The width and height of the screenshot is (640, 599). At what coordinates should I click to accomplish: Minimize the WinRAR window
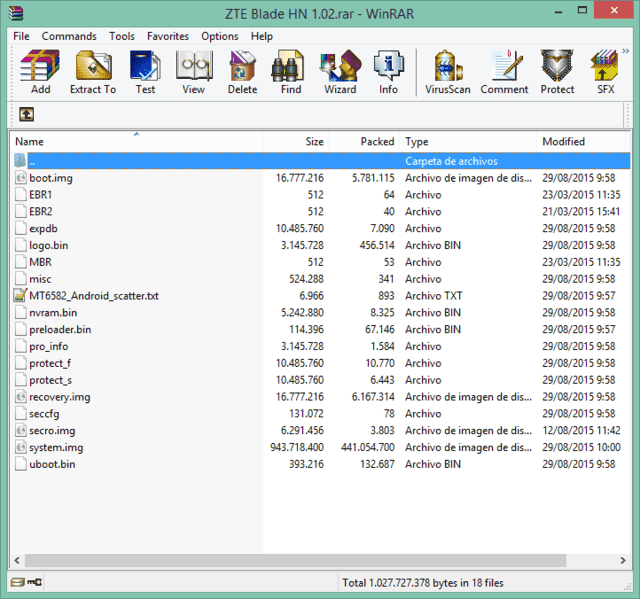(558, 11)
